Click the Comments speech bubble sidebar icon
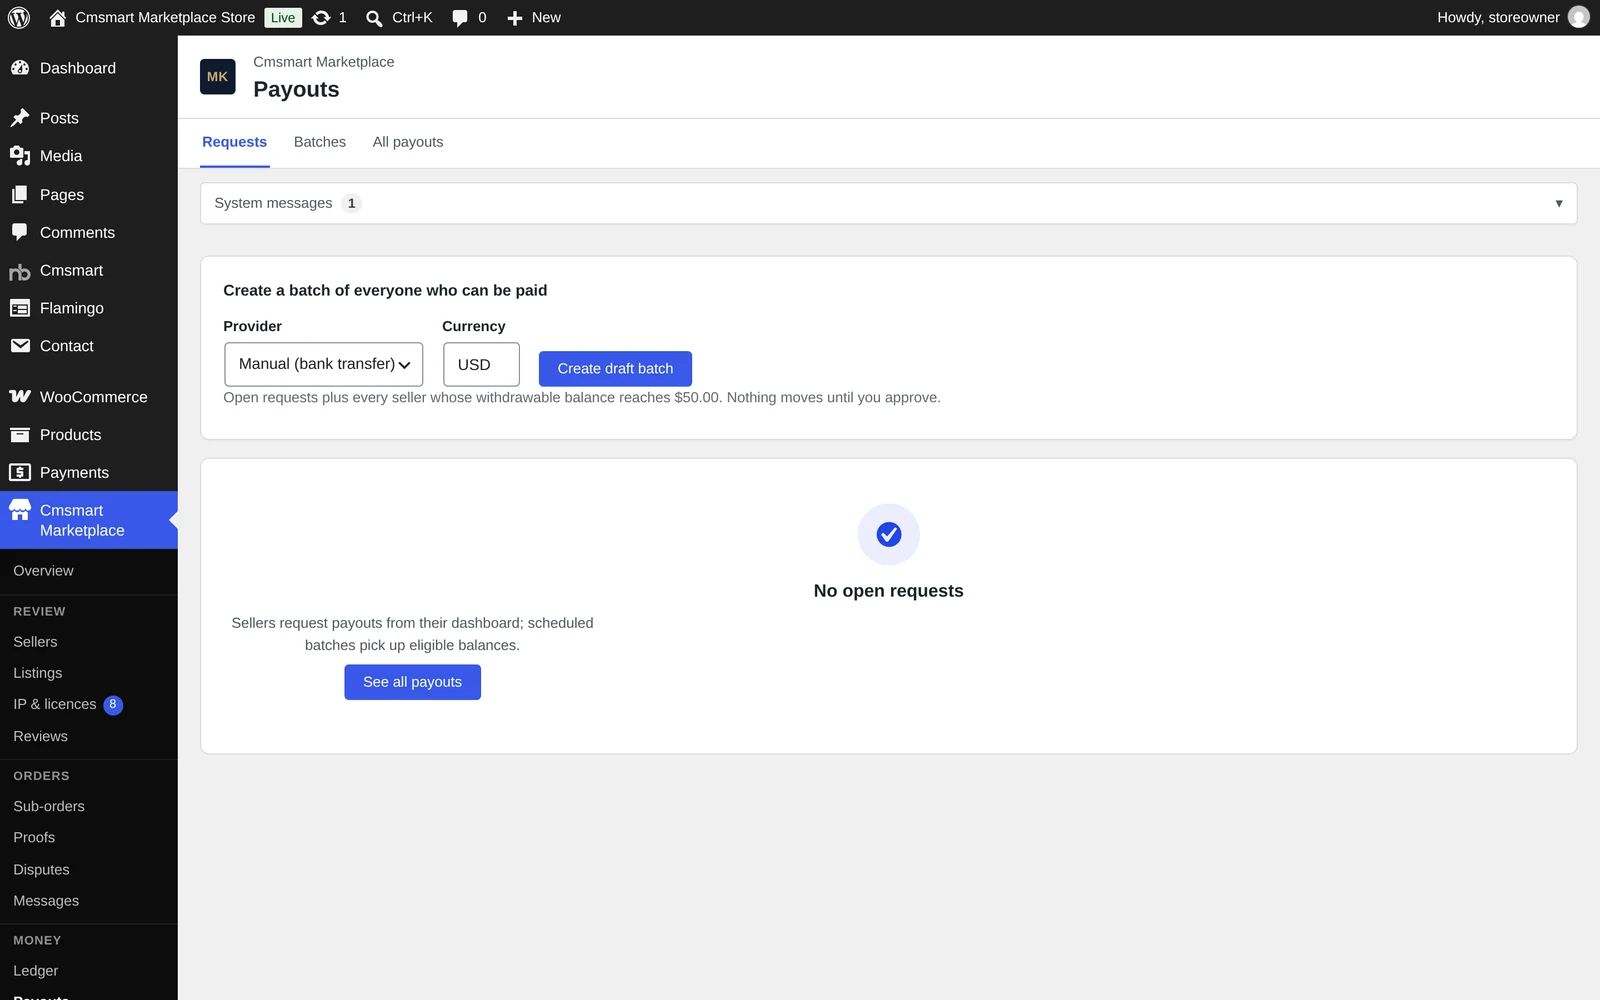Image resolution: width=1600 pixels, height=1000 pixels. pos(20,232)
